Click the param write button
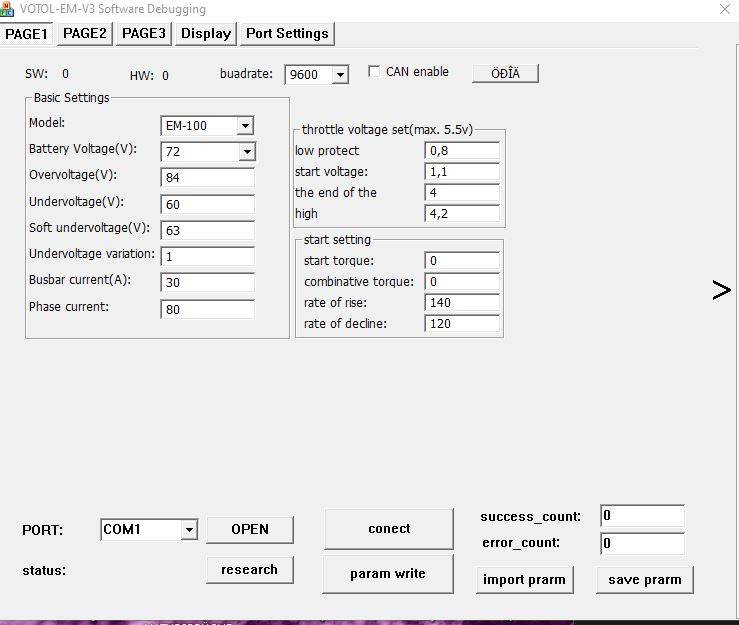This screenshot has height=625, width=739. [388, 574]
